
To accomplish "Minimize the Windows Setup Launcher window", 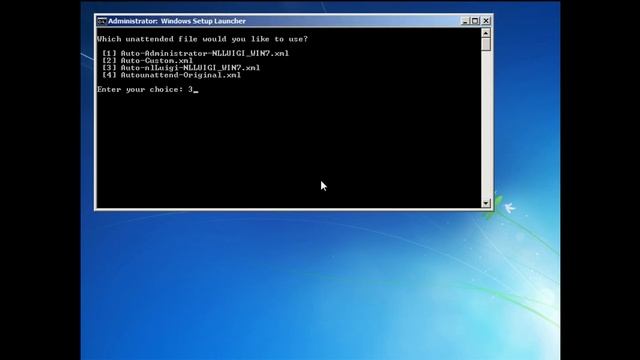I will coord(465,21).
